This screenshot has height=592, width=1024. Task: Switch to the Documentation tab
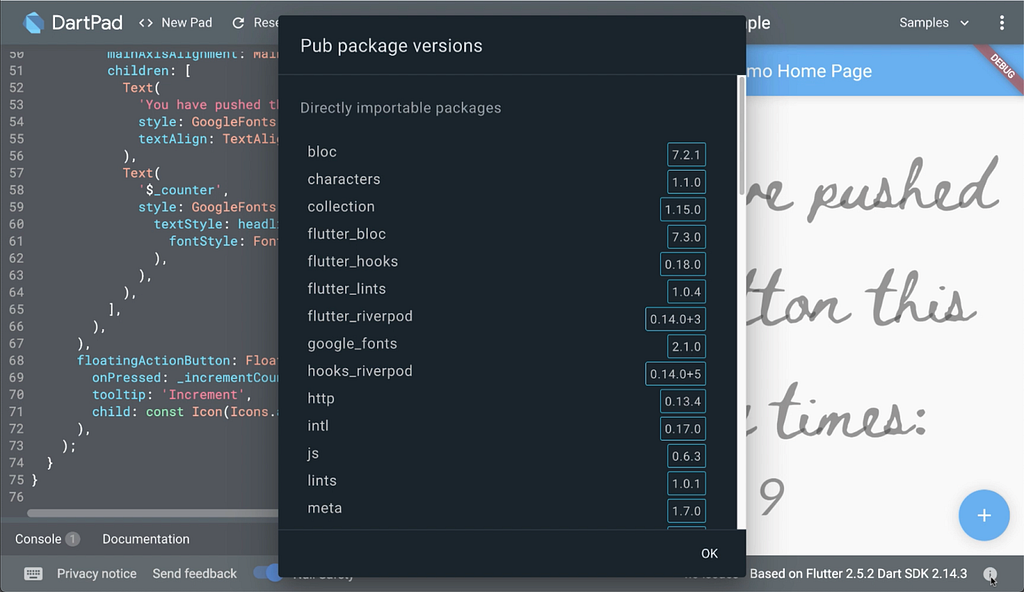tap(146, 539)
